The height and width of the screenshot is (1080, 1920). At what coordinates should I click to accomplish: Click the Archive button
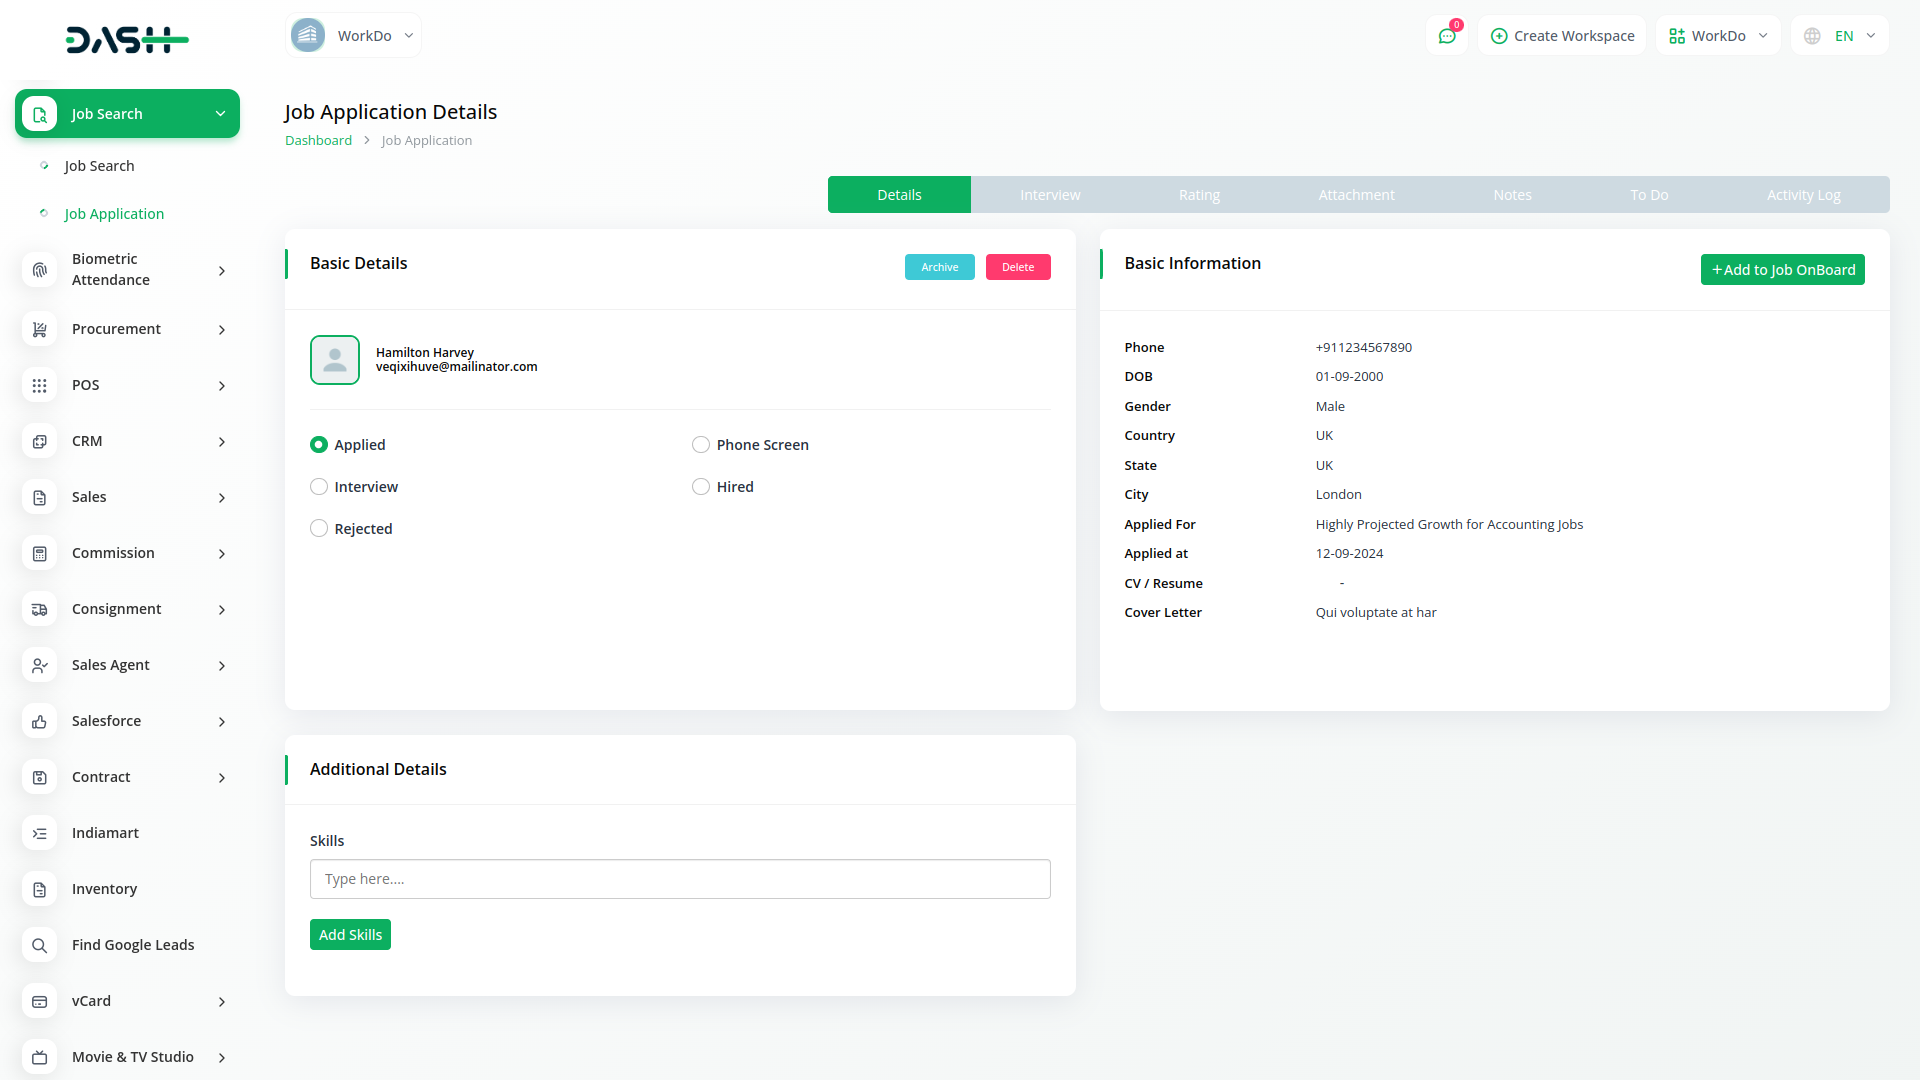click(939, 267)
